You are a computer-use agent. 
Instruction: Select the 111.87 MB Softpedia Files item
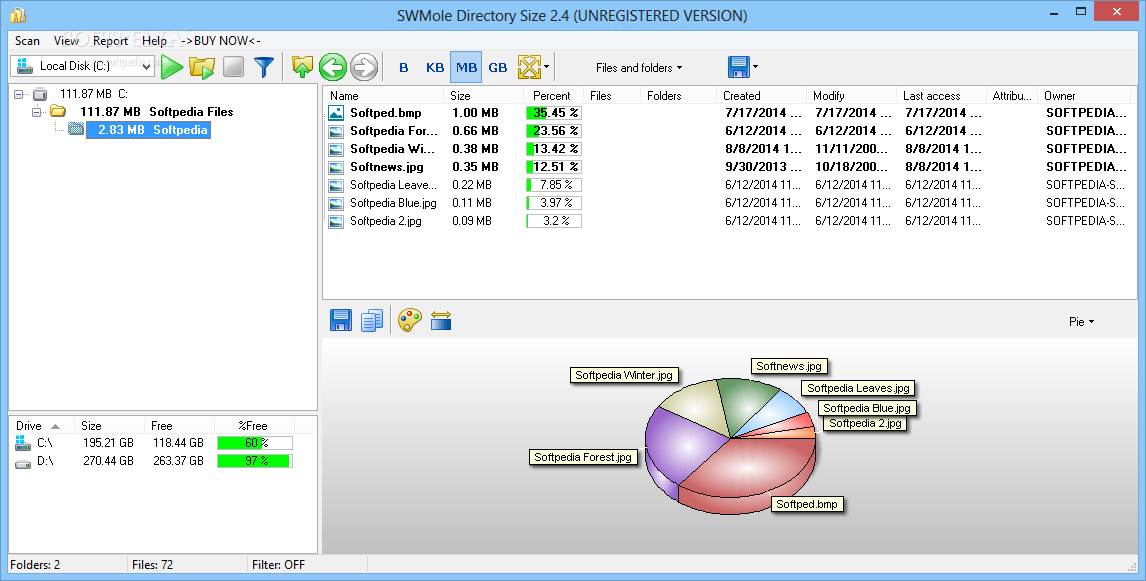(156, 112)
